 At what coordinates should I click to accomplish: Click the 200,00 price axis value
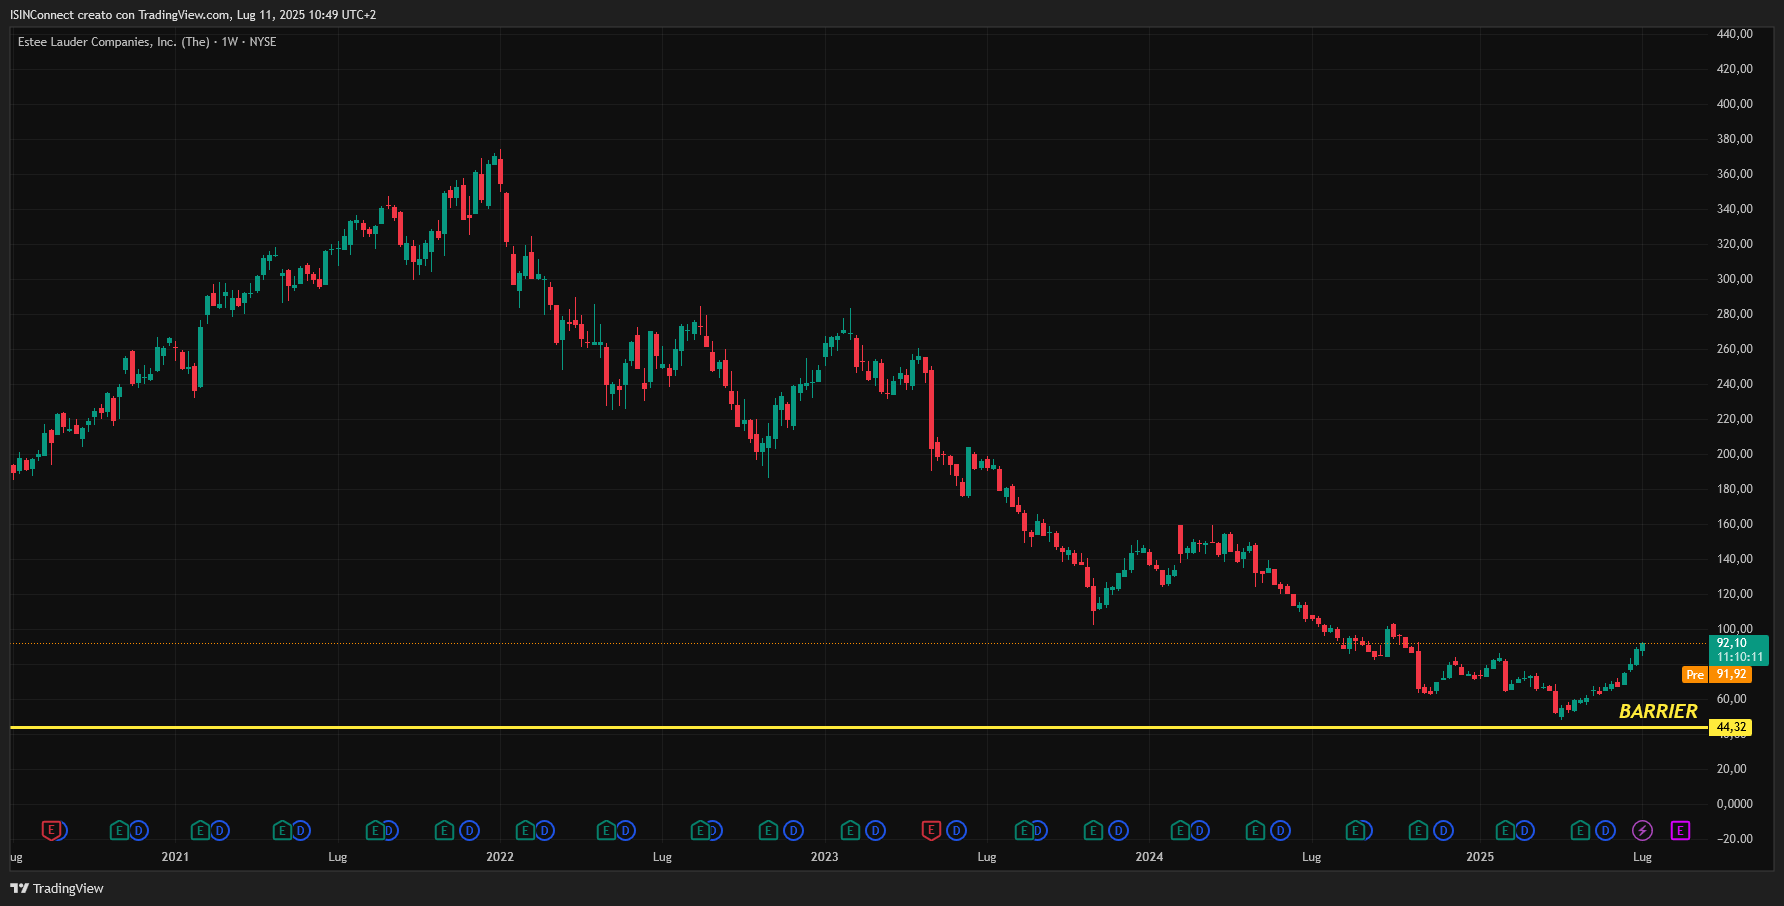click(x=1734, y=454)
